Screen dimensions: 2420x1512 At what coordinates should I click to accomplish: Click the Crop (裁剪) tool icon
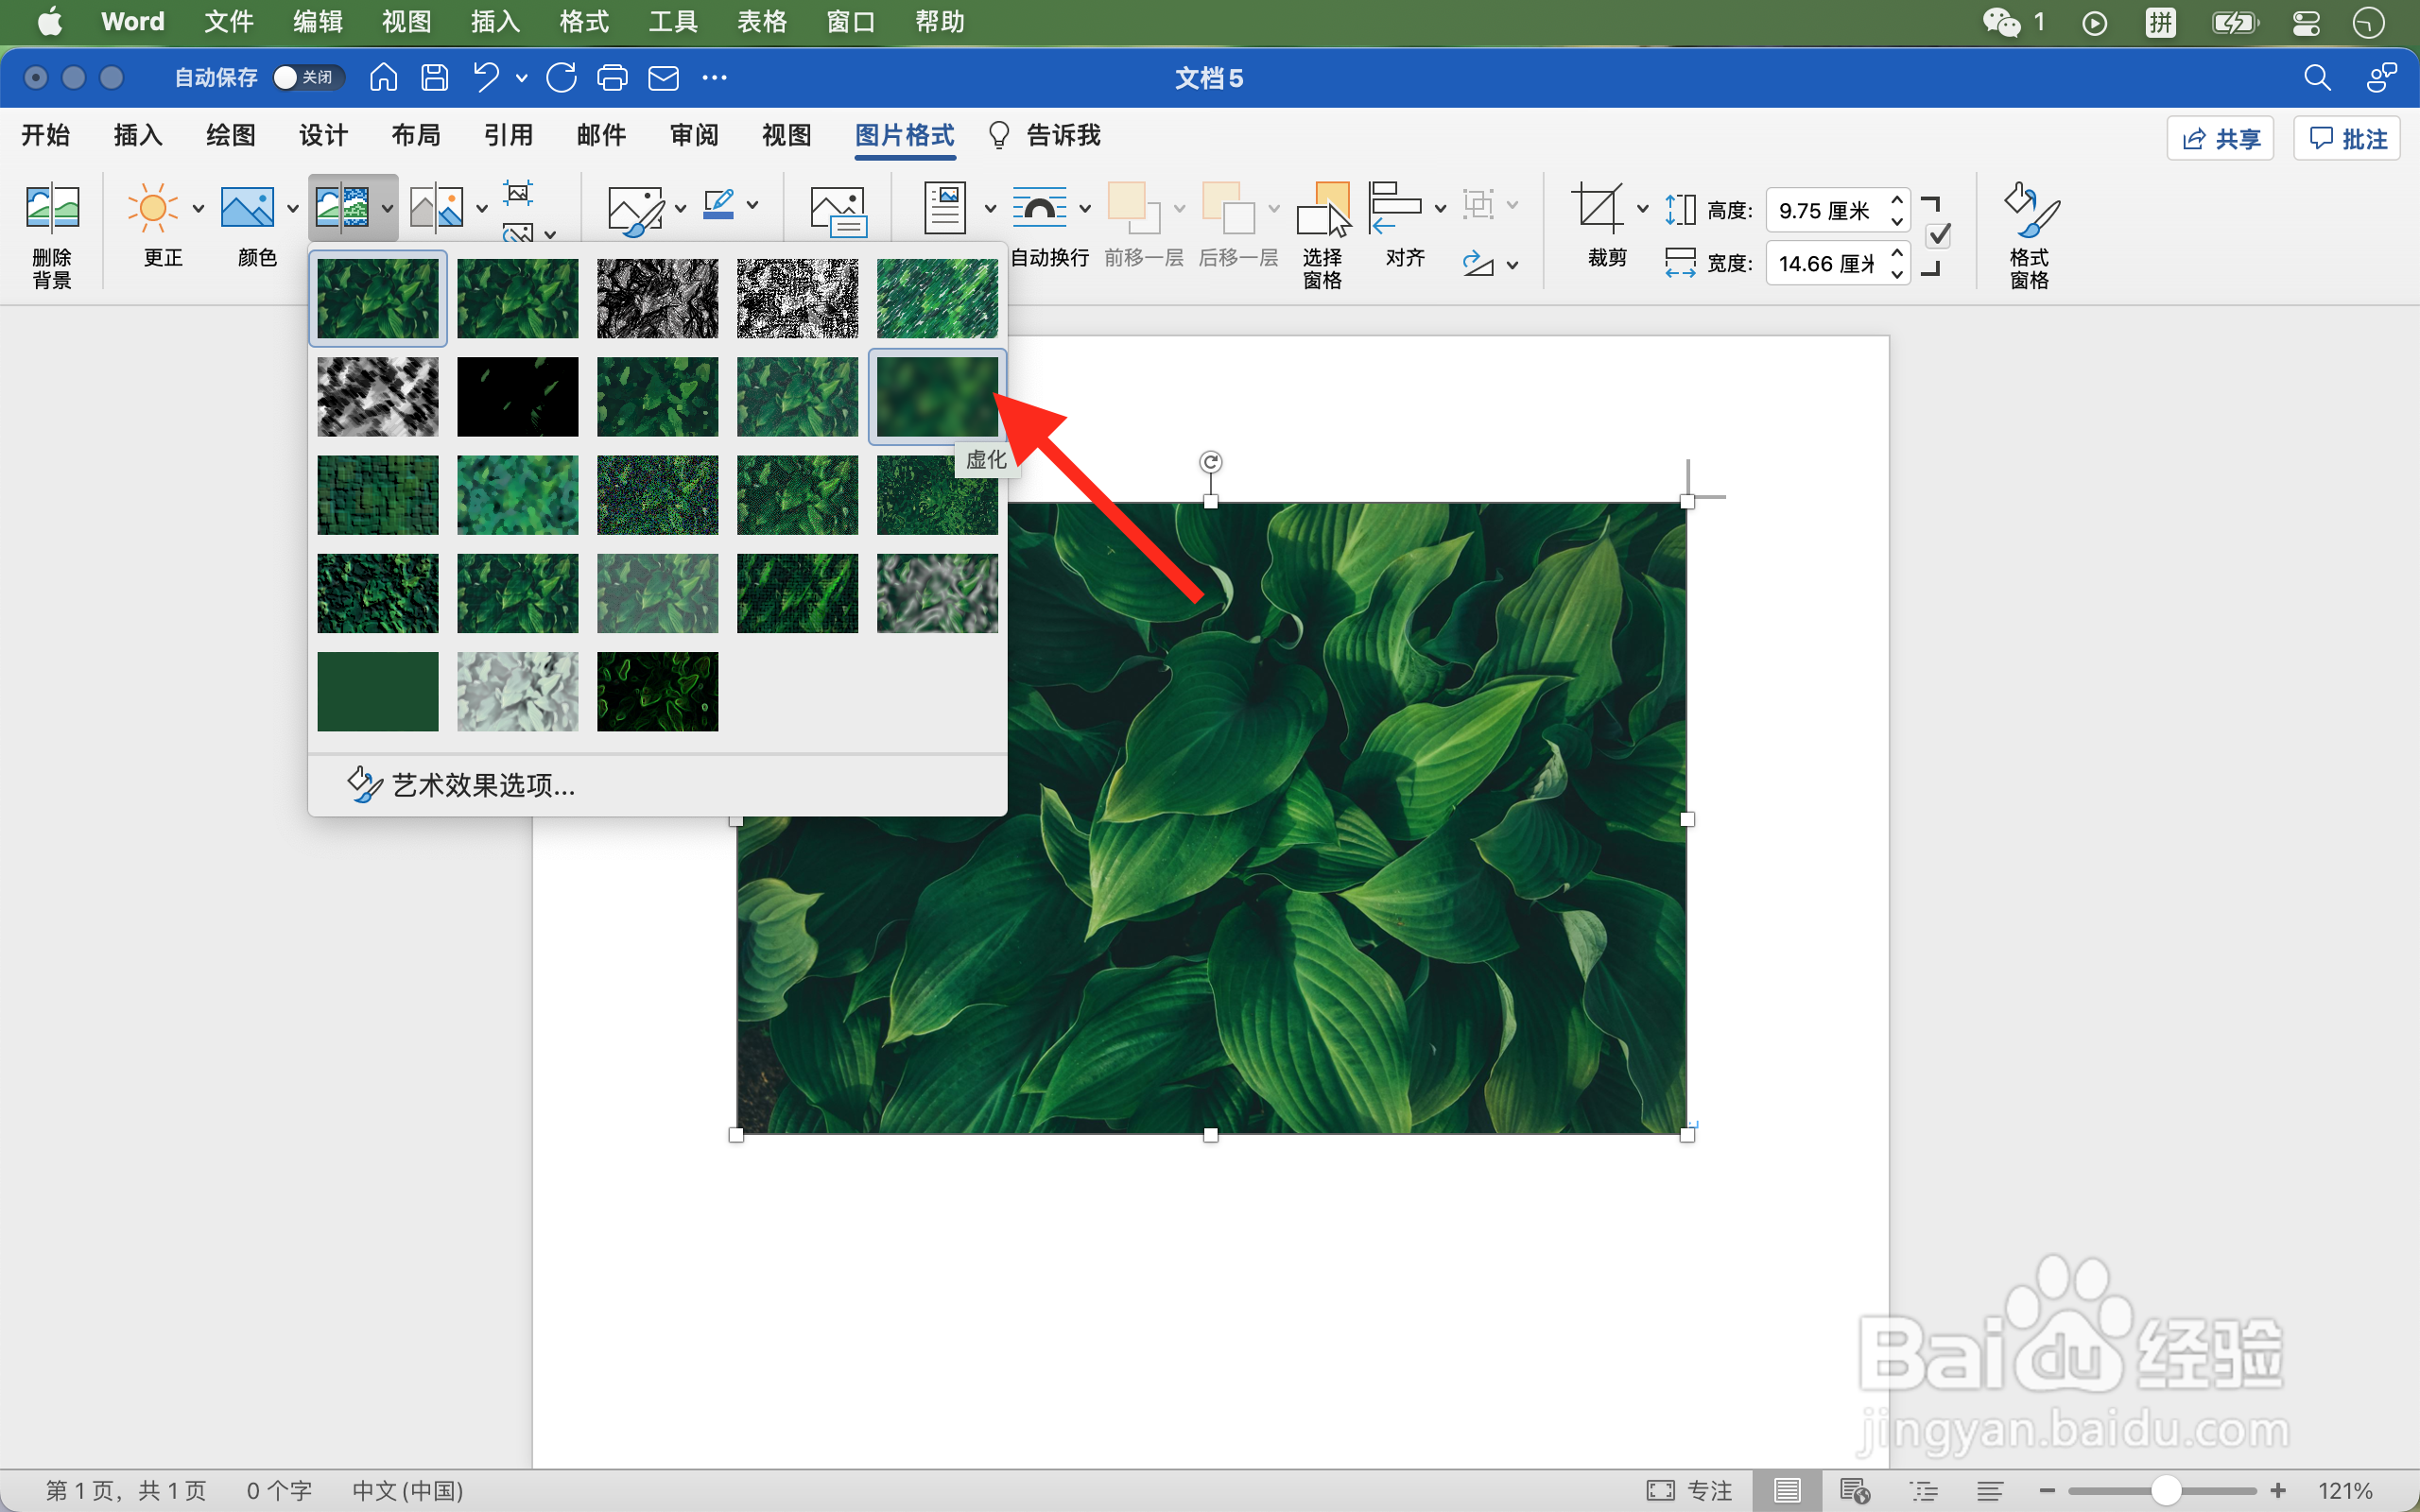(1598, 208)
